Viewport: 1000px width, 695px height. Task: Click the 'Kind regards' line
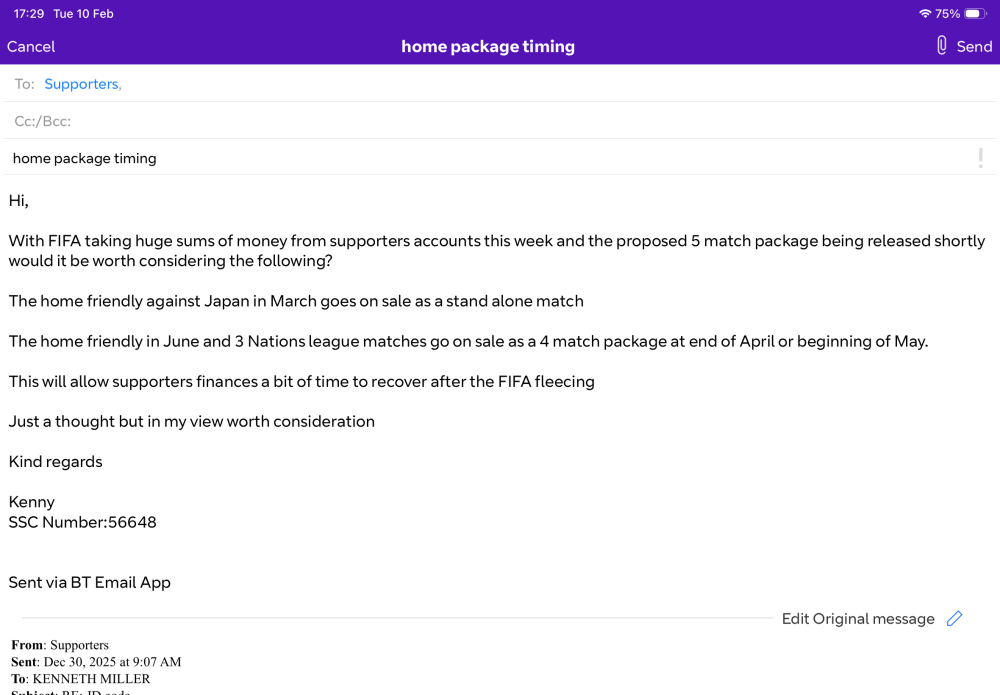[55, 462]
